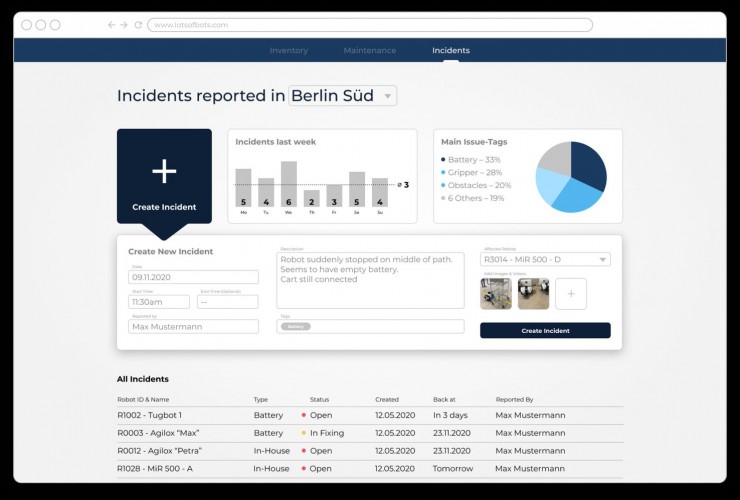Click the Start Time field 11:30am
740x500 pixels.
pos(158,301)
